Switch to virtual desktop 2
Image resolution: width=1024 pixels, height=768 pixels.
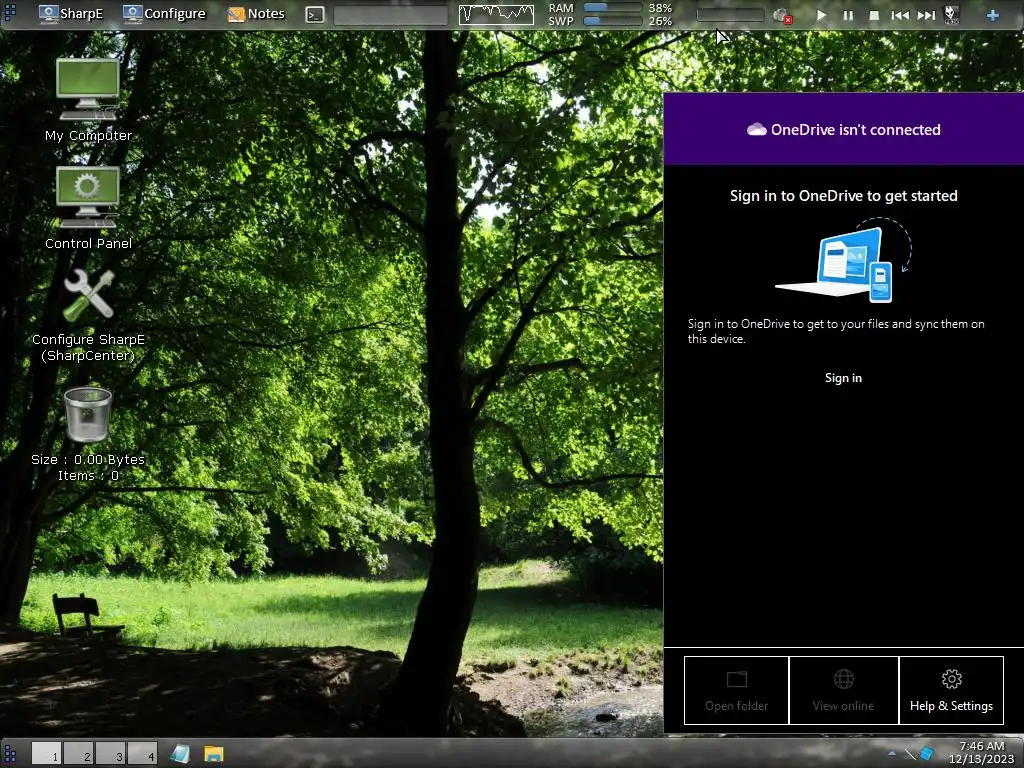[79, 753]
